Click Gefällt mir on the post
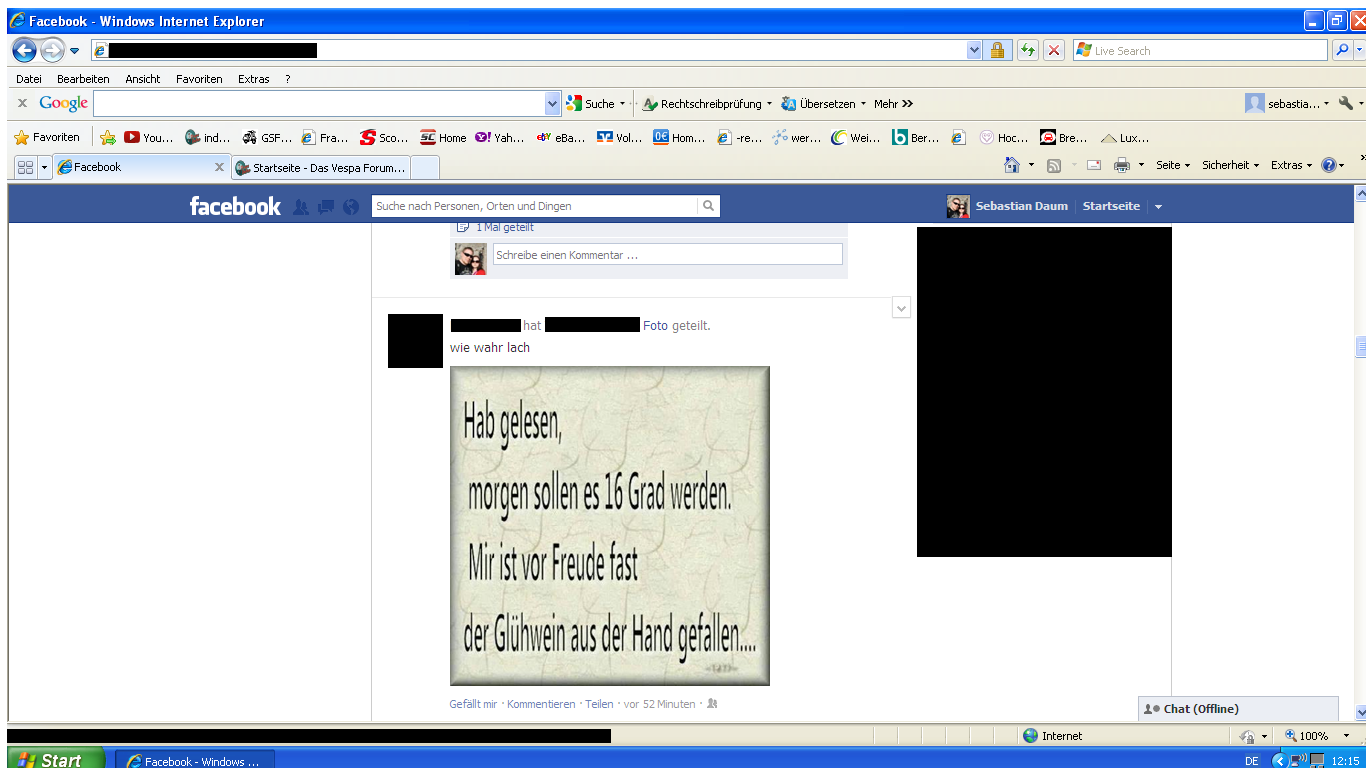Image resolution: width=1366 pixels, height=768 pixels. [473, 704]
